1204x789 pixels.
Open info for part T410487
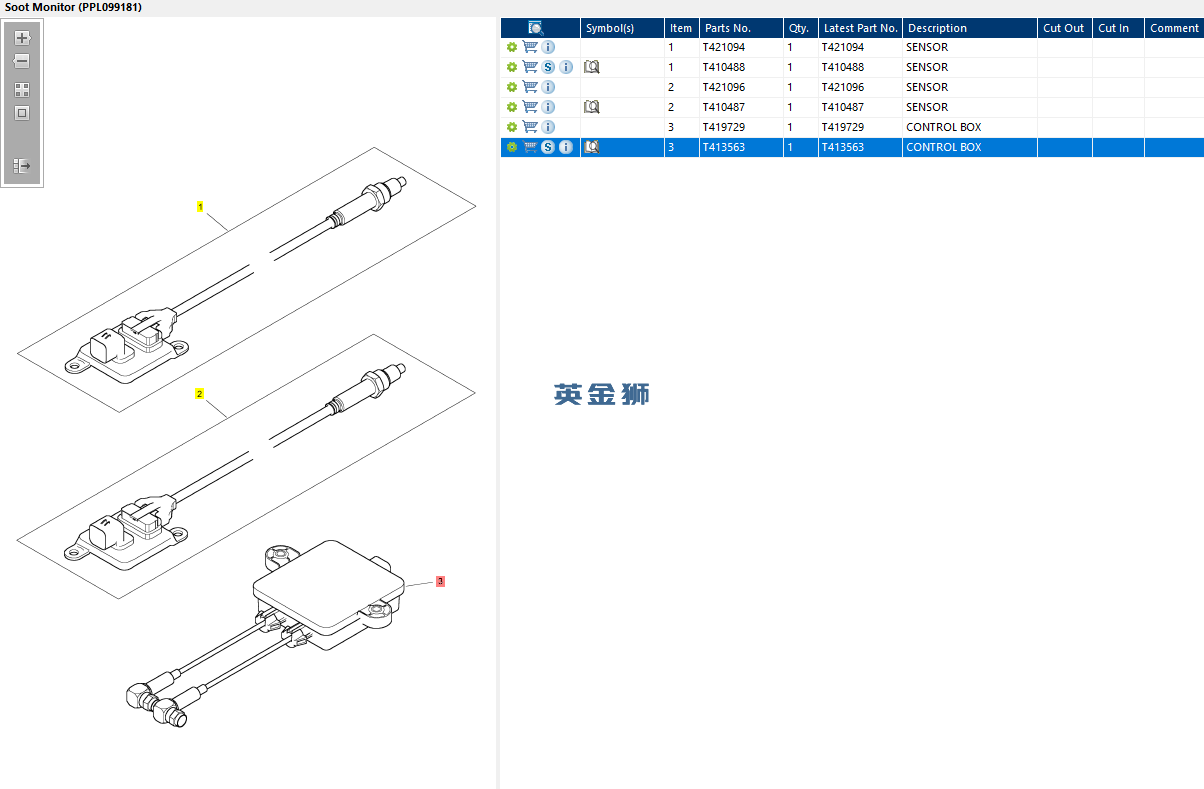548,107
